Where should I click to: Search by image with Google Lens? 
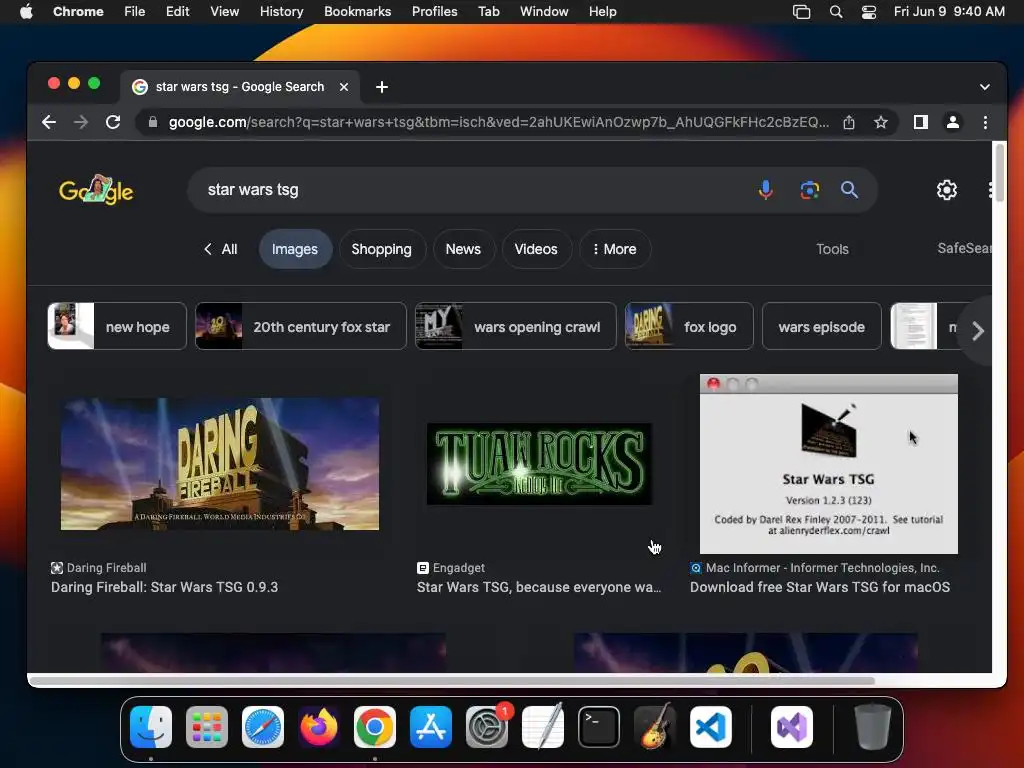click(x=809, y=190)
